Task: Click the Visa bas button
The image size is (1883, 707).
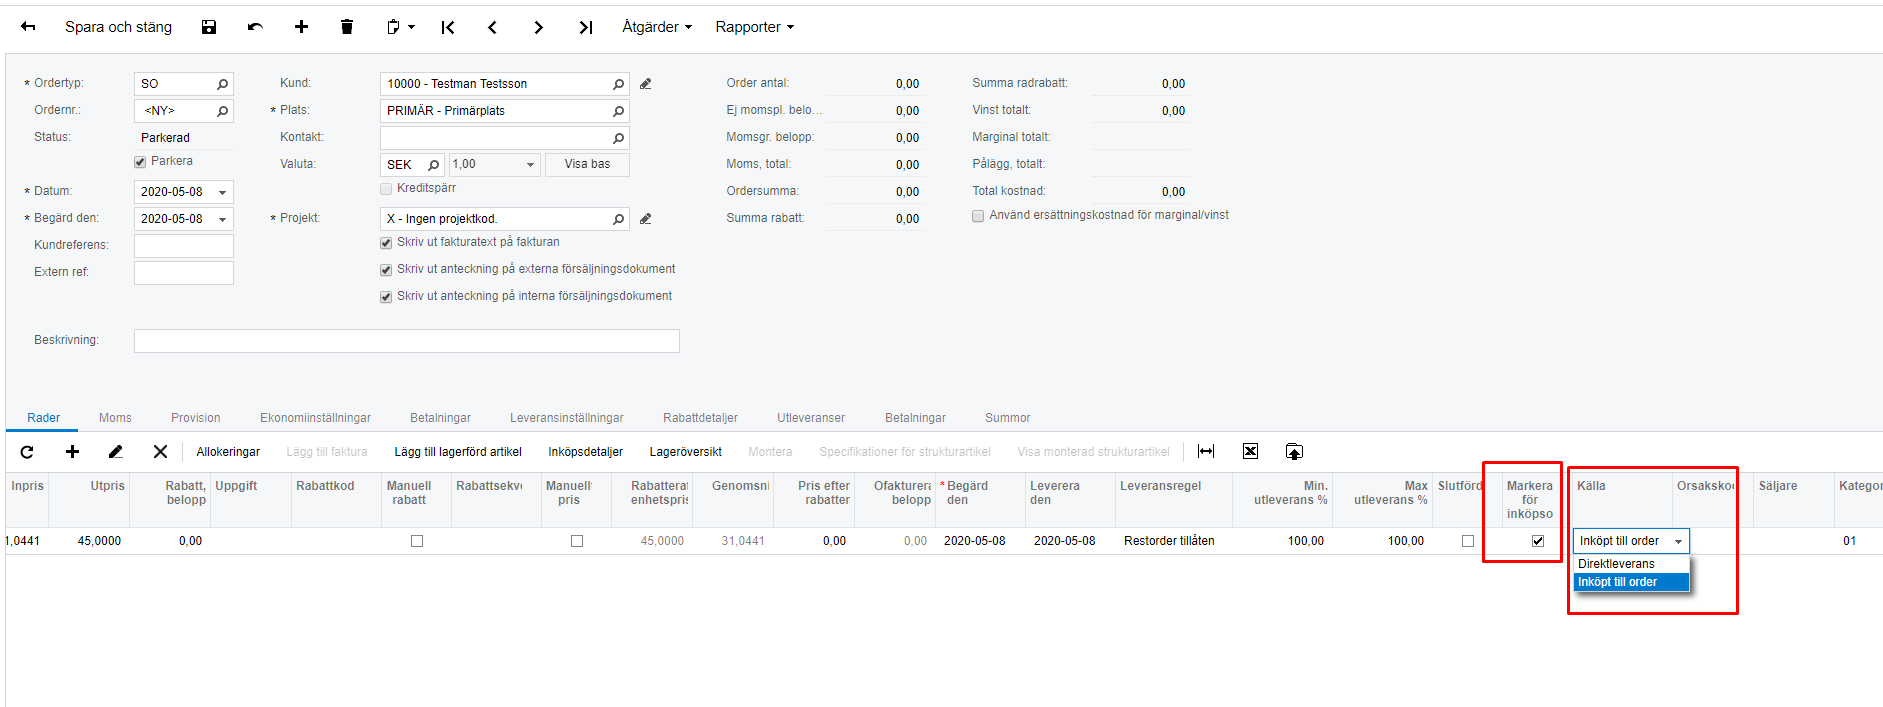Action: 587,164
